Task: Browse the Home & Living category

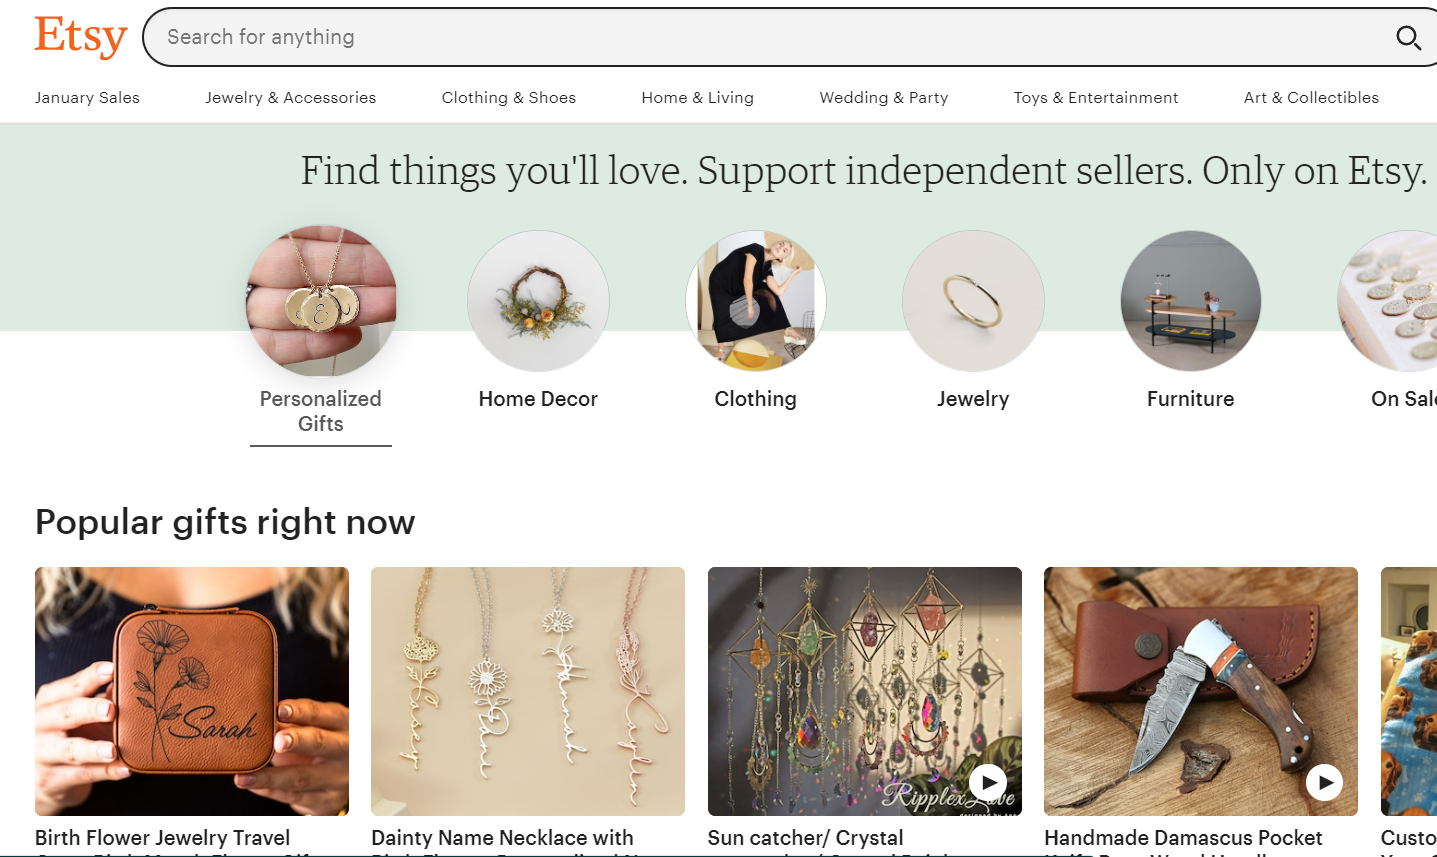Action: 697,97
